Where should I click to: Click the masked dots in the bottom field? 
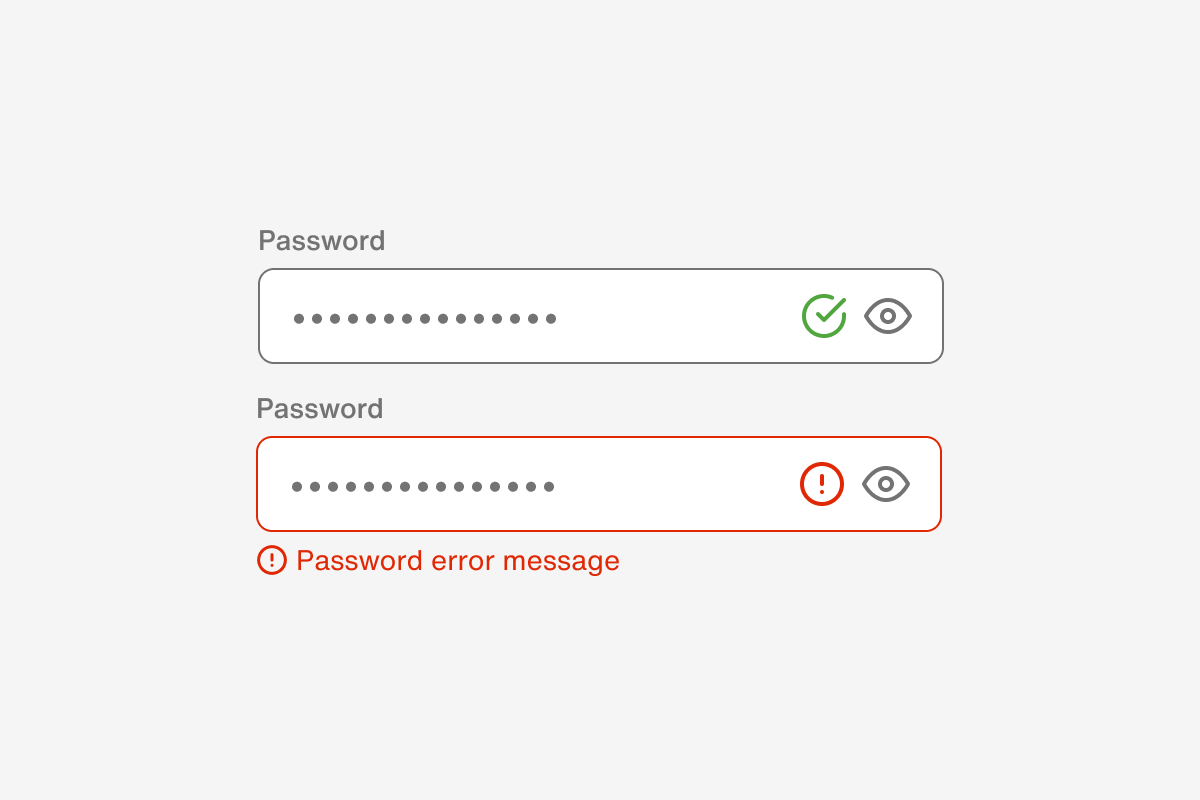tap(422, 485)
